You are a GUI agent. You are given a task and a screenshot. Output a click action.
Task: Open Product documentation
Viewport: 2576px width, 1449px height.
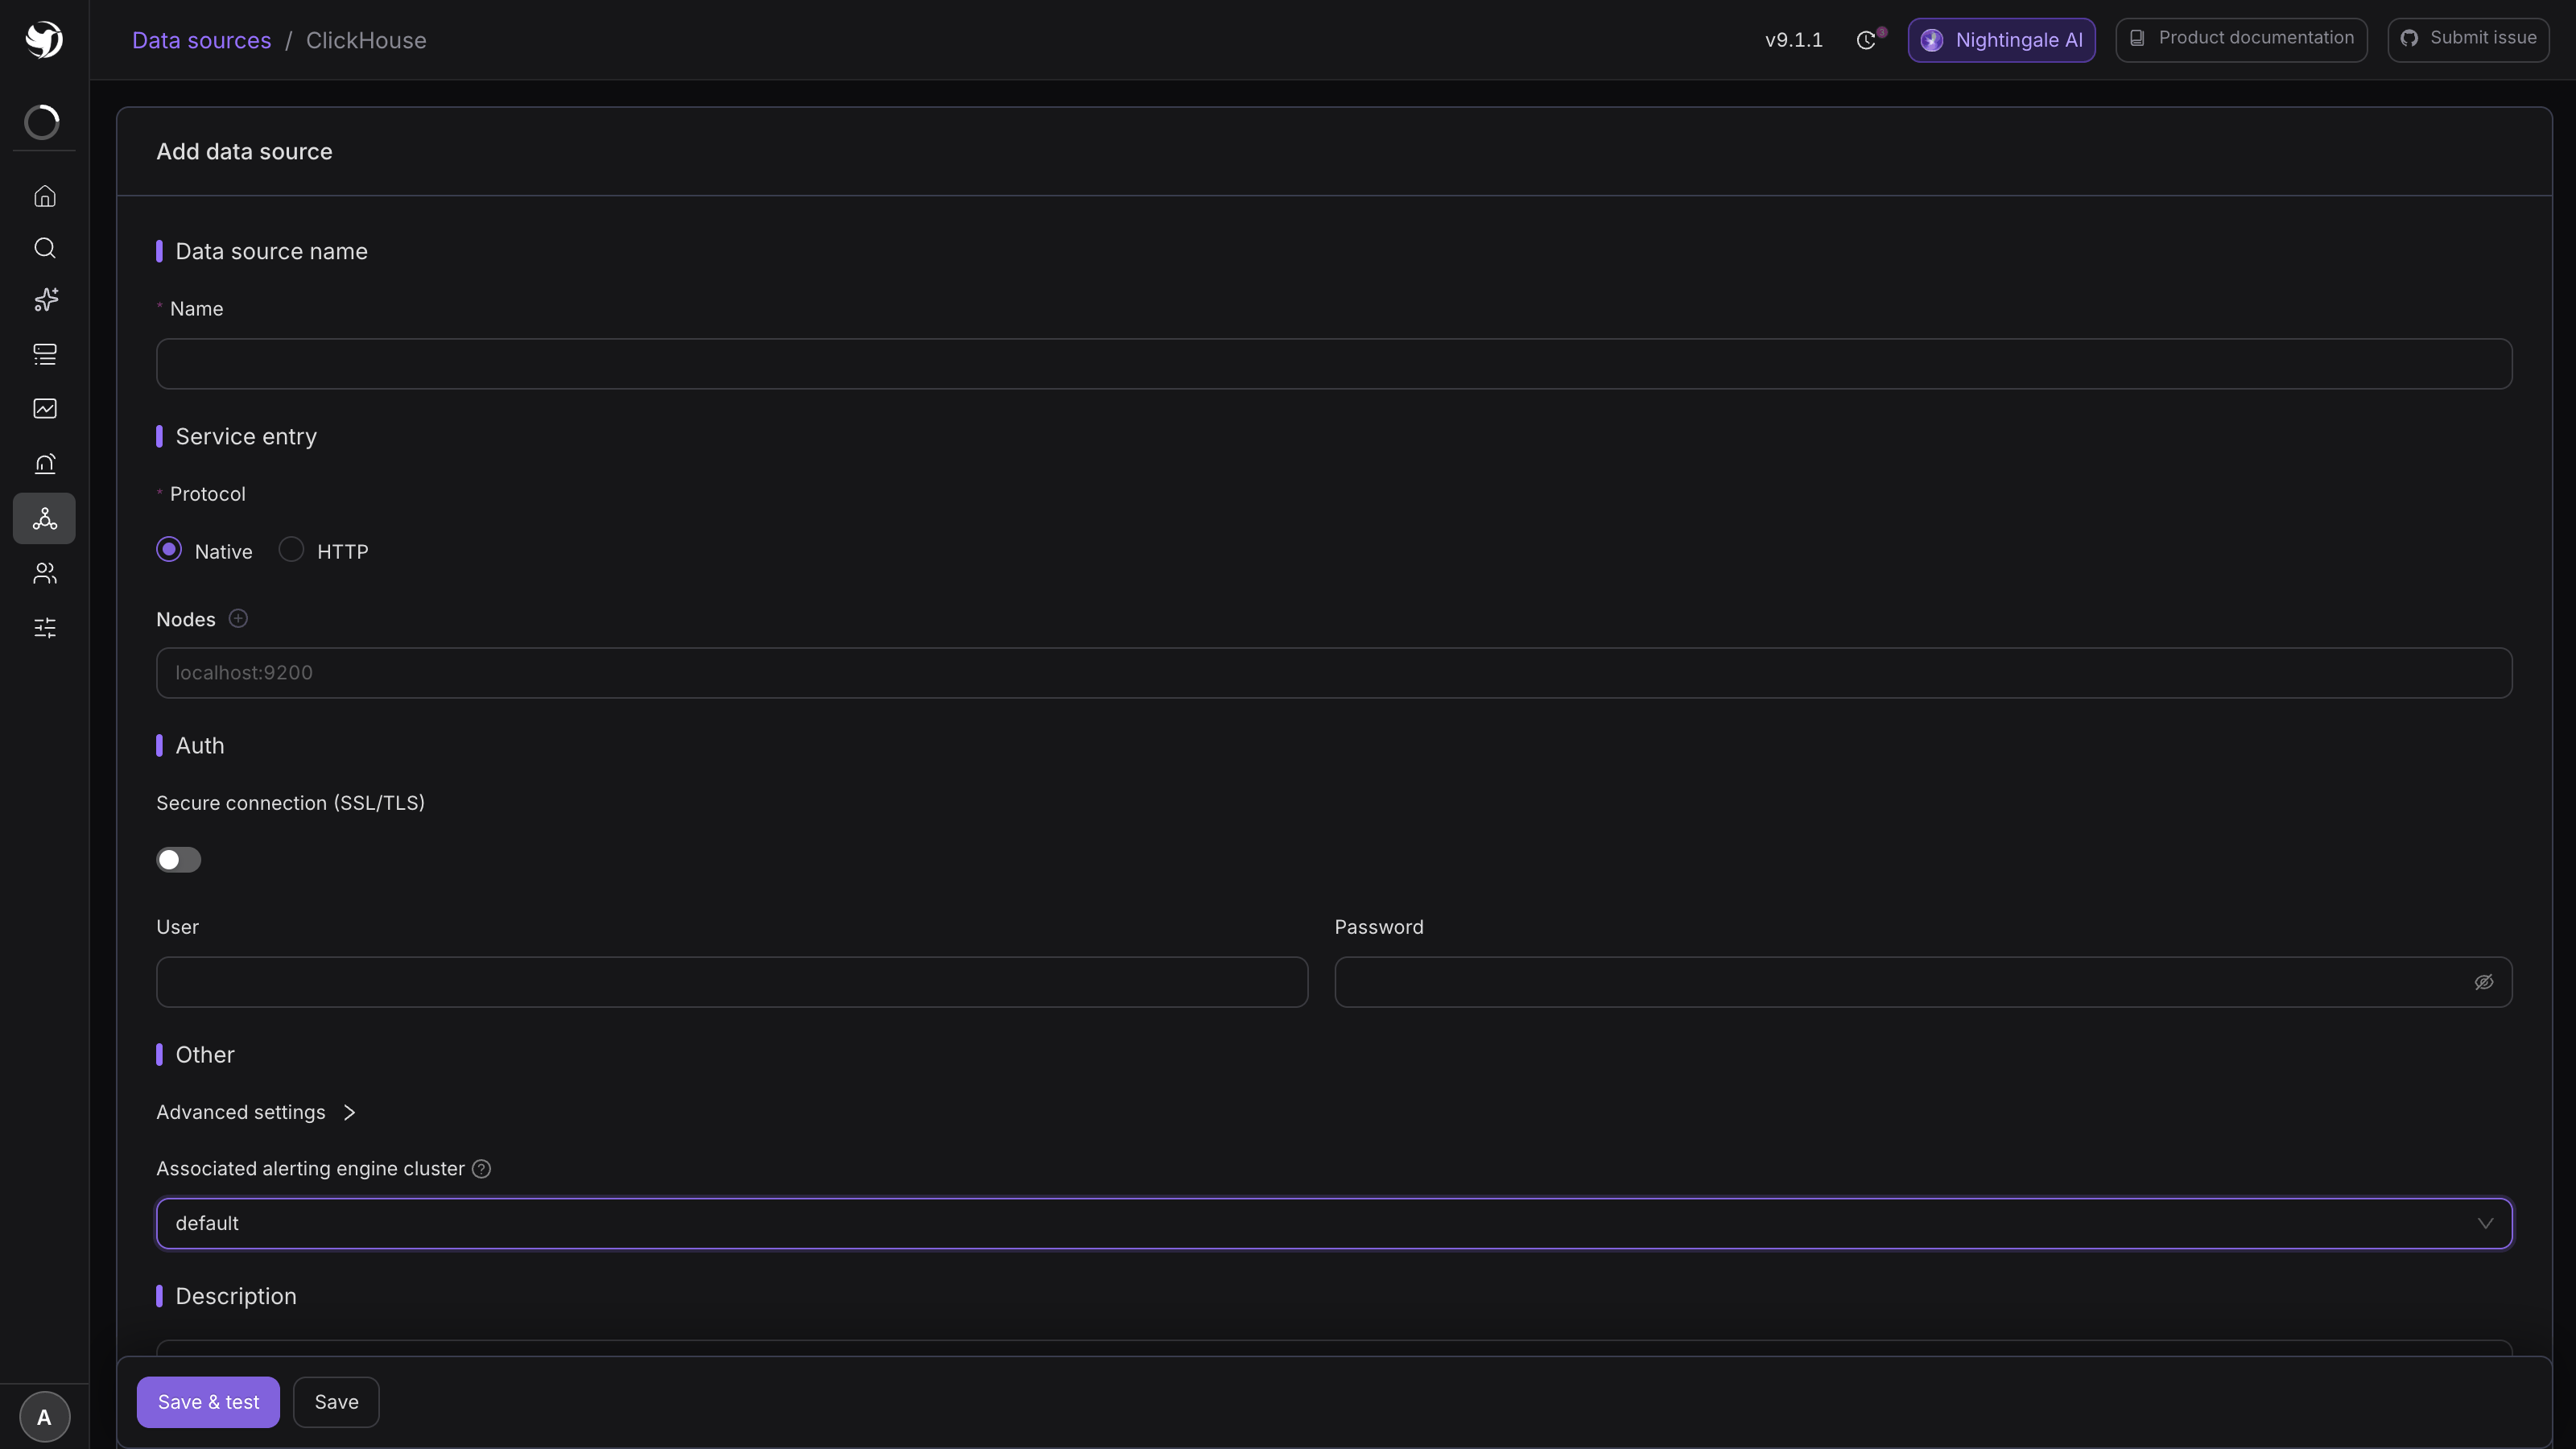pos(2241,40)
